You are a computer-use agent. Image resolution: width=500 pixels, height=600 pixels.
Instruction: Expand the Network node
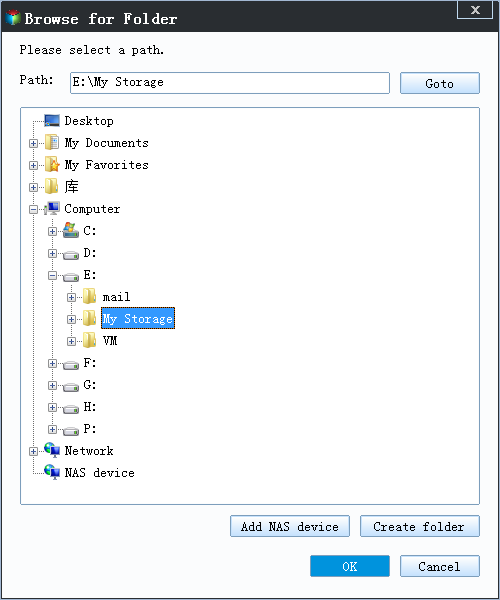33,452
